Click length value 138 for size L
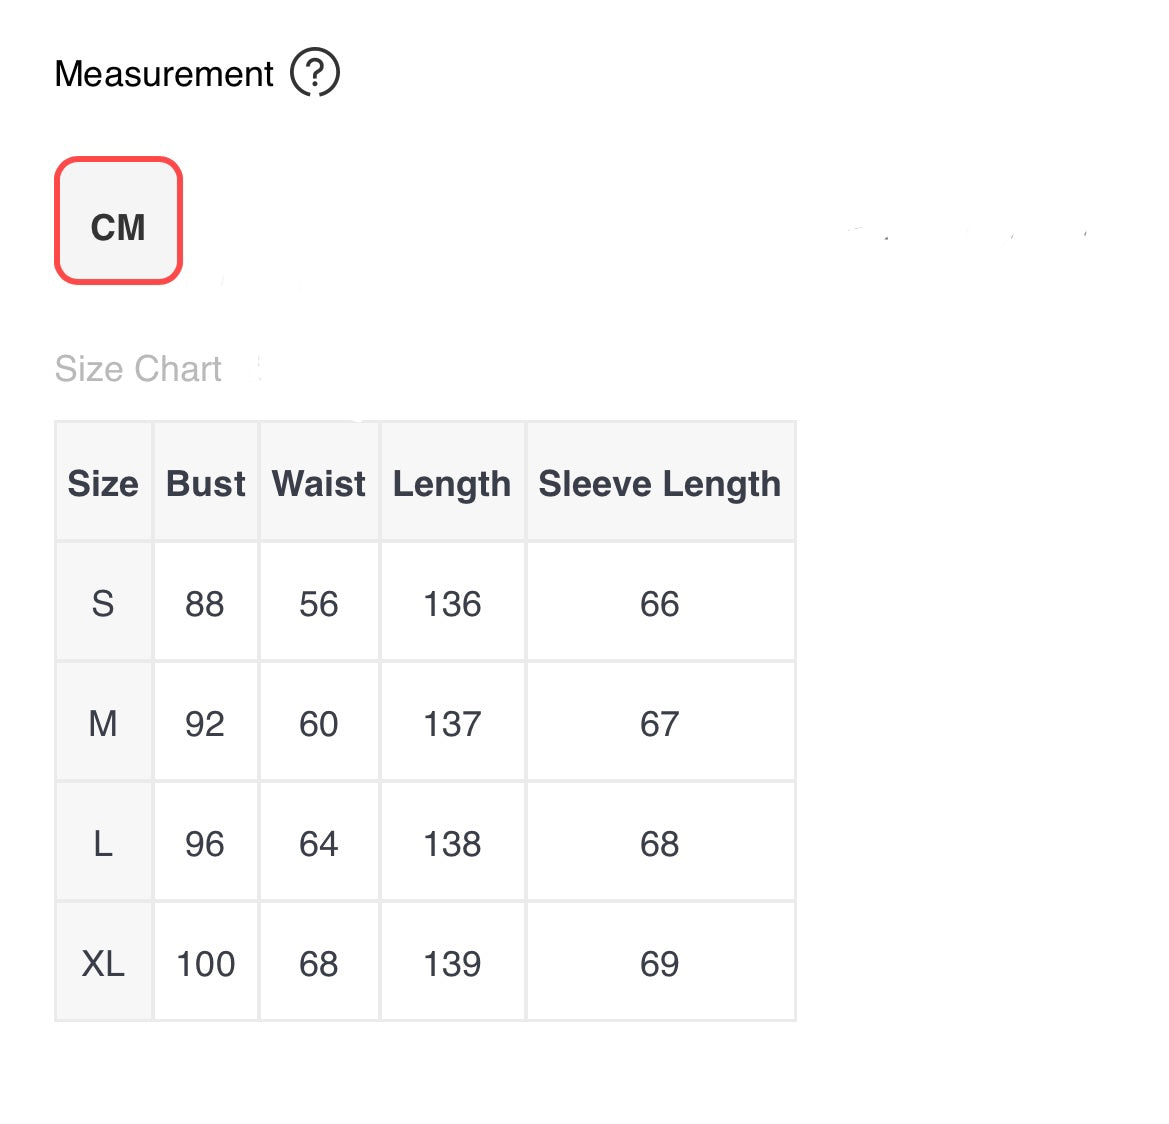Image resolution: width=1169 pixels, height=1124 pixels. pyautogui.click(x=452, y=844)
